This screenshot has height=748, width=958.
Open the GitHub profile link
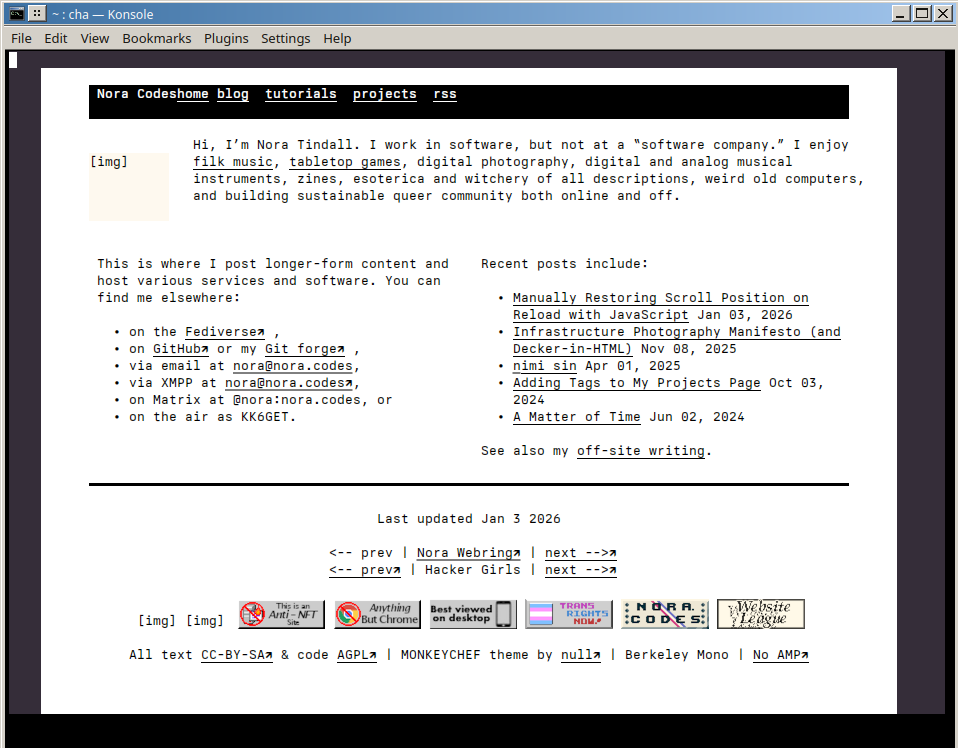181,349
